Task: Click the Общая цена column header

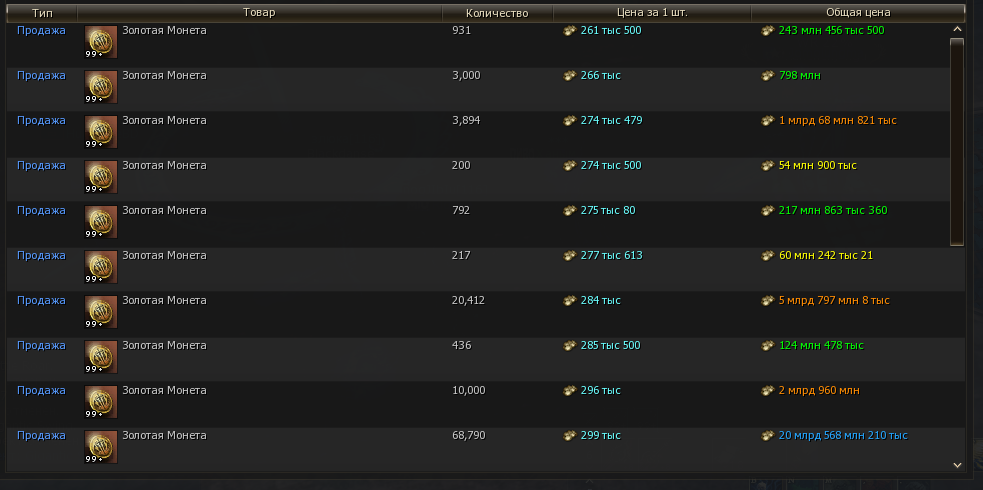Action: click(x=858, y=13)
